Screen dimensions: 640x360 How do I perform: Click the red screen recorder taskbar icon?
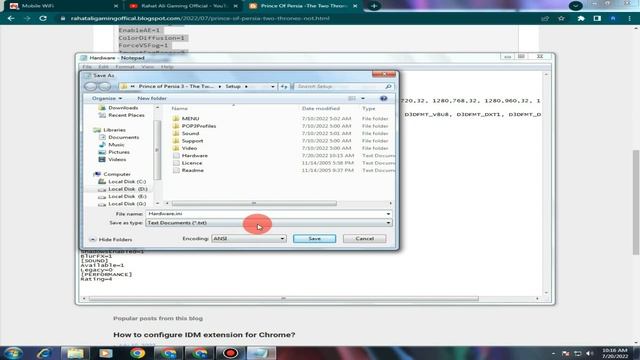[230, 353]
